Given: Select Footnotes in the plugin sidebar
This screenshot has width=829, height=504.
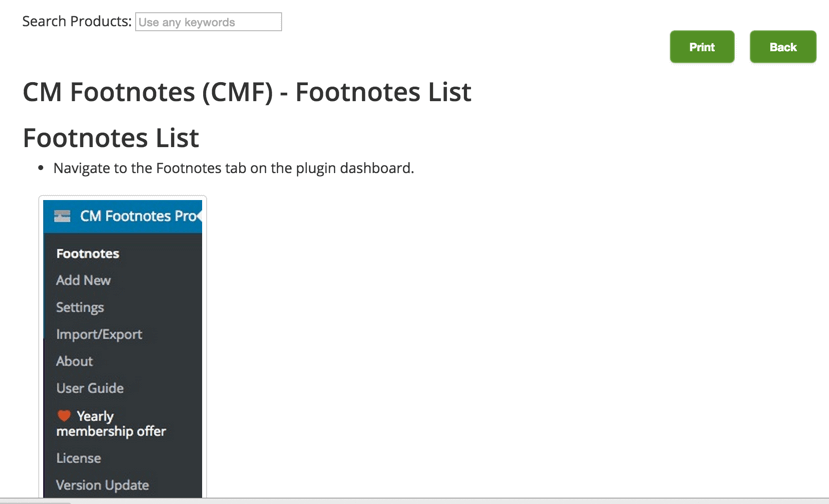Looking at the screenshot, I should (87, 254).
